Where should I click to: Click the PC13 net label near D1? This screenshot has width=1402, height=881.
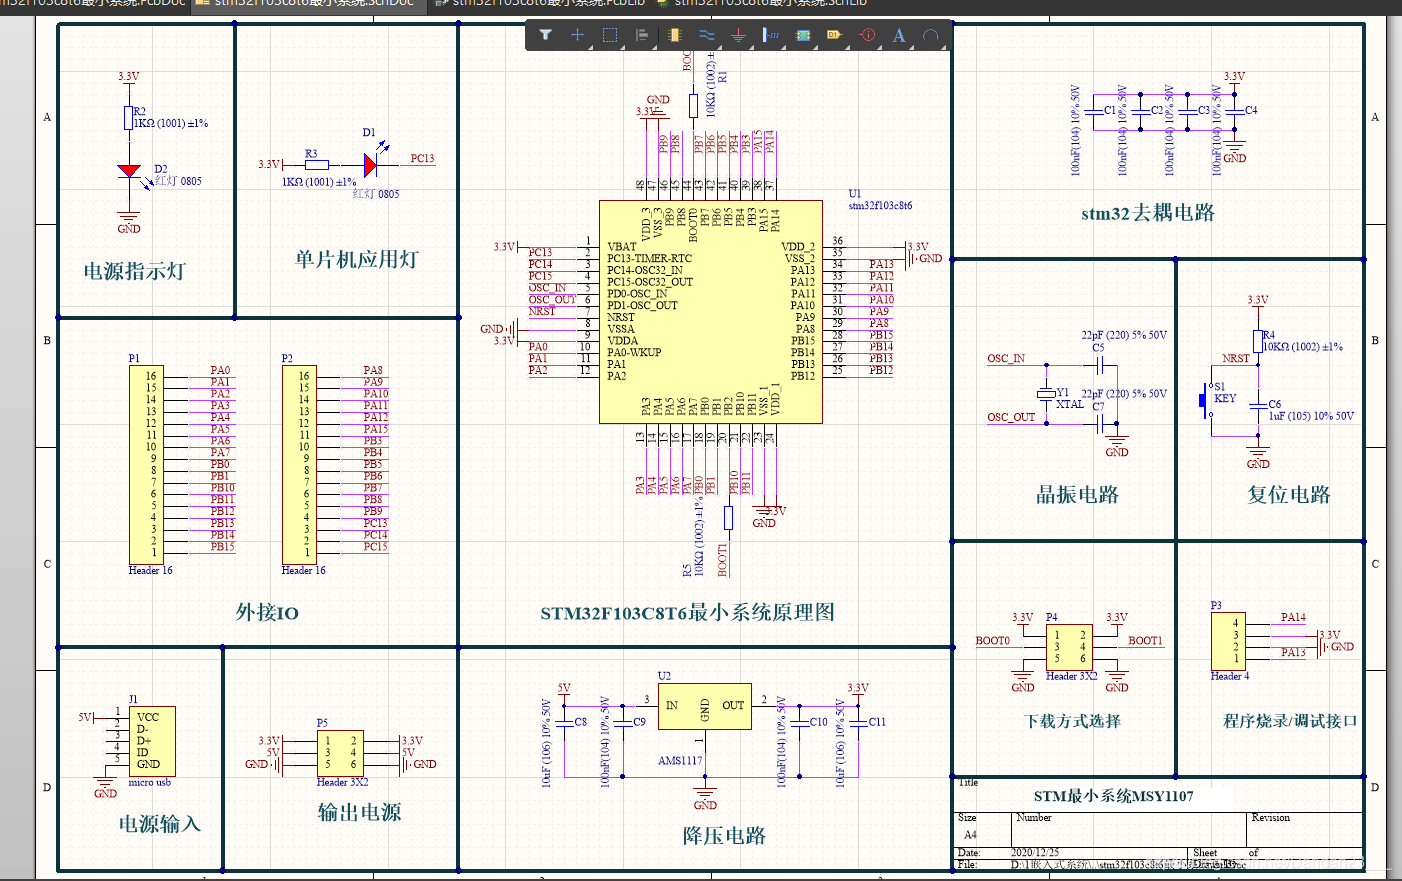tap(422, 159)
